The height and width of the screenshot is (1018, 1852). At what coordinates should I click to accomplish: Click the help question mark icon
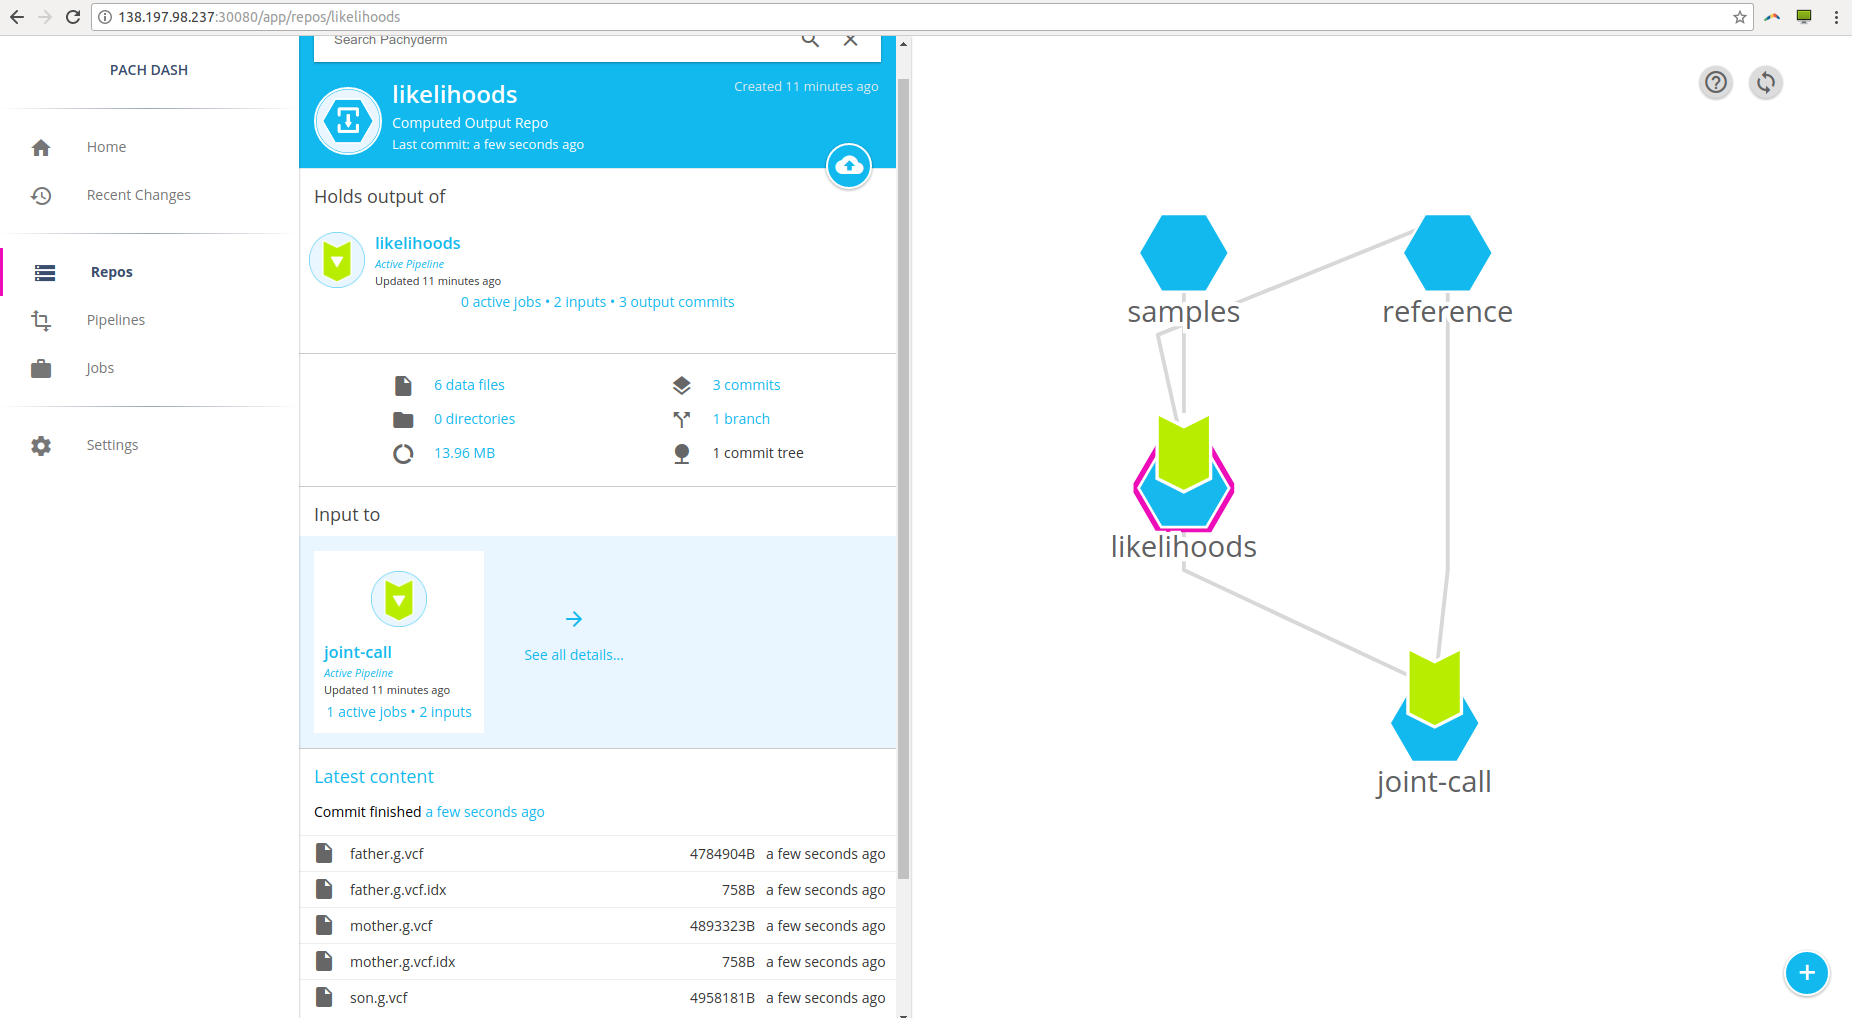(x=1716, y=82)
